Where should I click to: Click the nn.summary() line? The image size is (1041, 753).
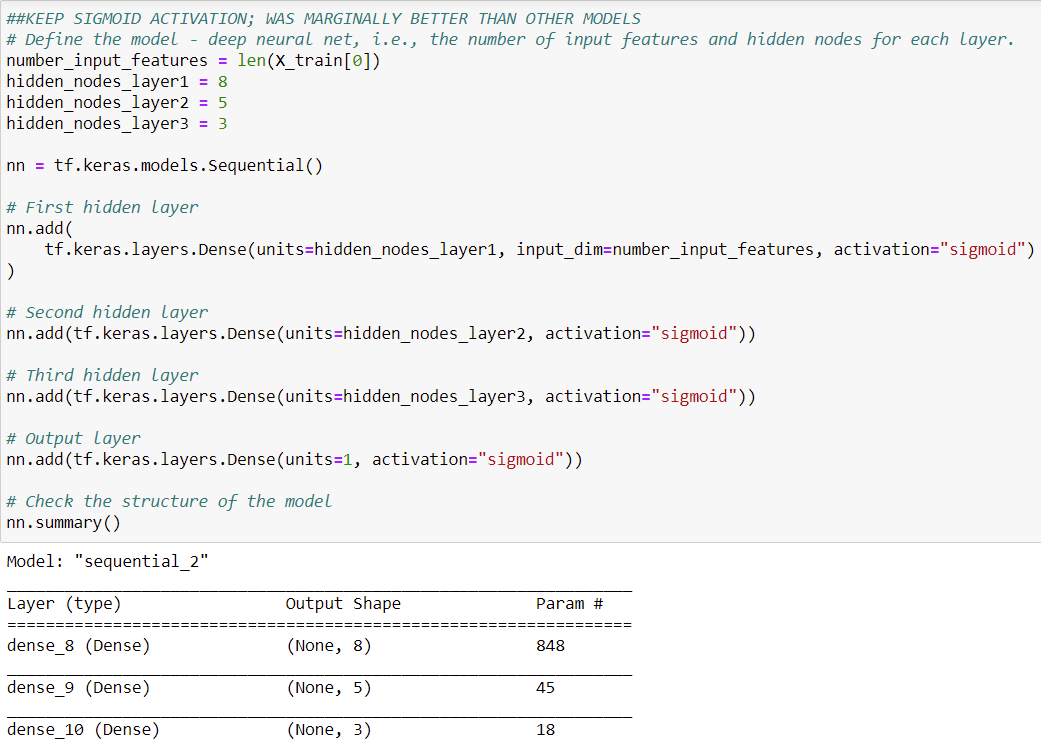[64, 523]
